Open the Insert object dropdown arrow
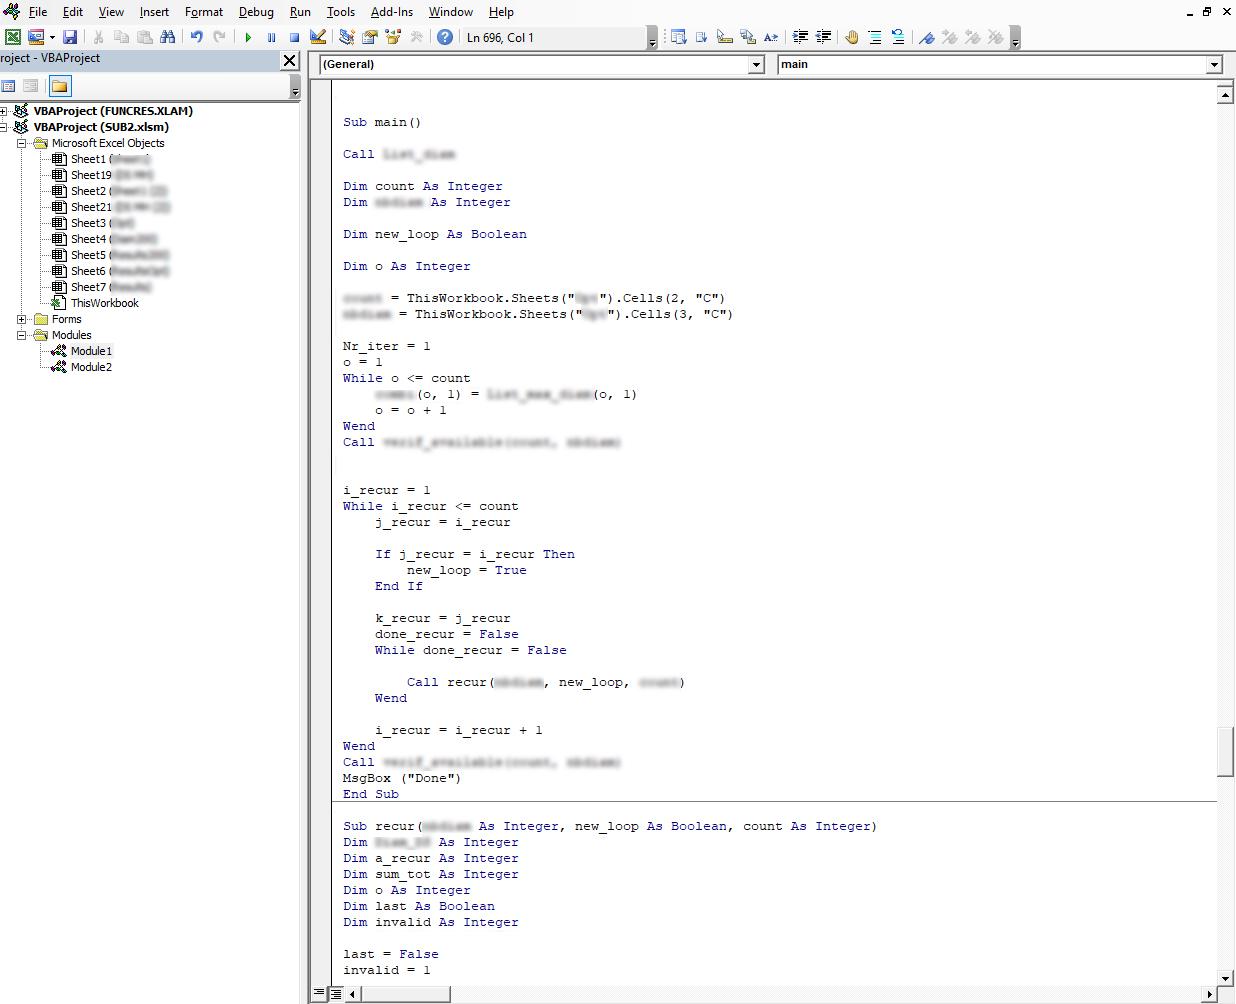The width and height of the screenshot is (1236, 1004). click(52, 37)
